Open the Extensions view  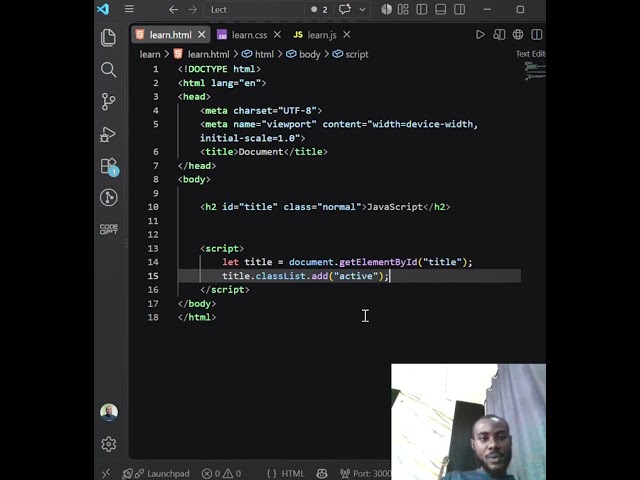[109, 167]
